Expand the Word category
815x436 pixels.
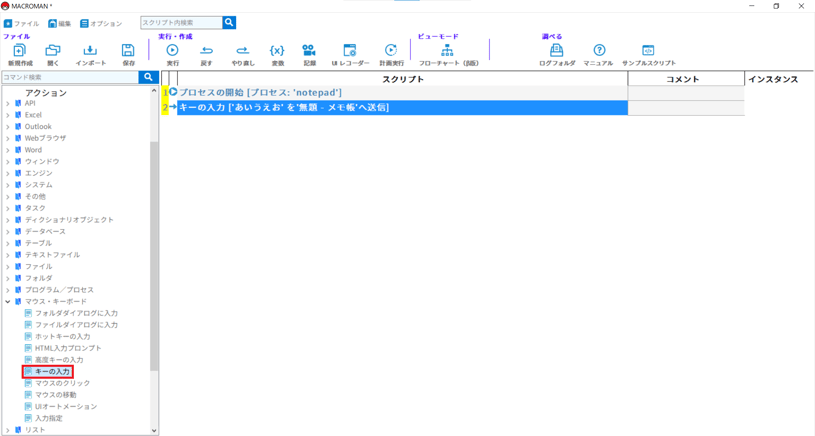coord(7,150)
